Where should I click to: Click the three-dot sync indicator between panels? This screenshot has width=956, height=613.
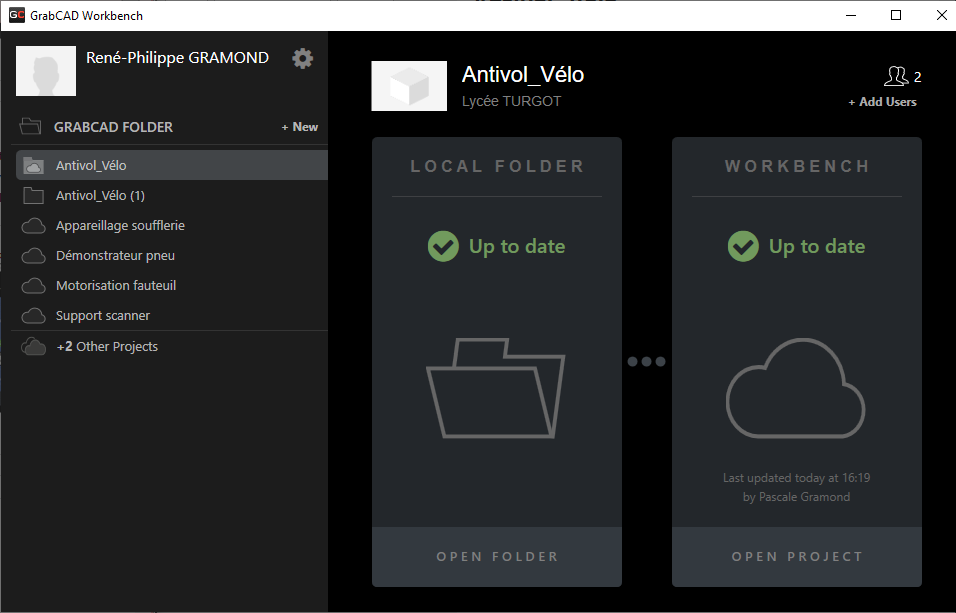(646, 362)
